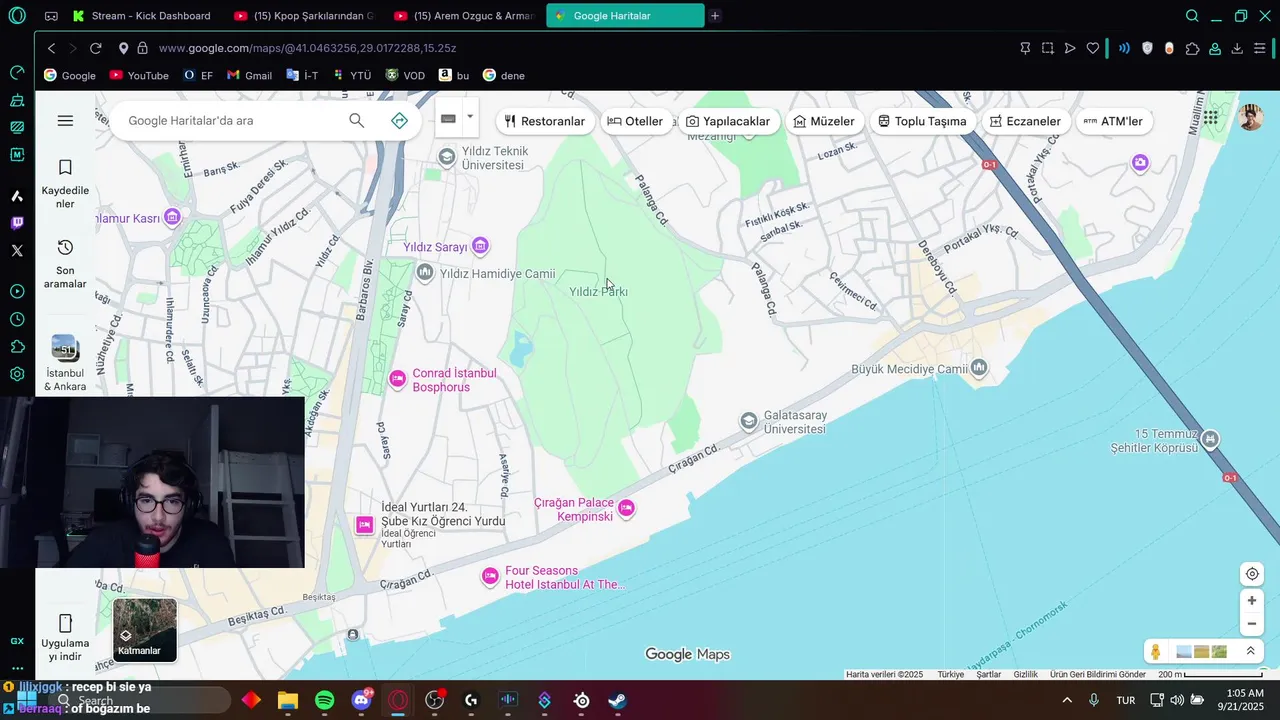Filter map by ATM'ler

pos(1113,121)
